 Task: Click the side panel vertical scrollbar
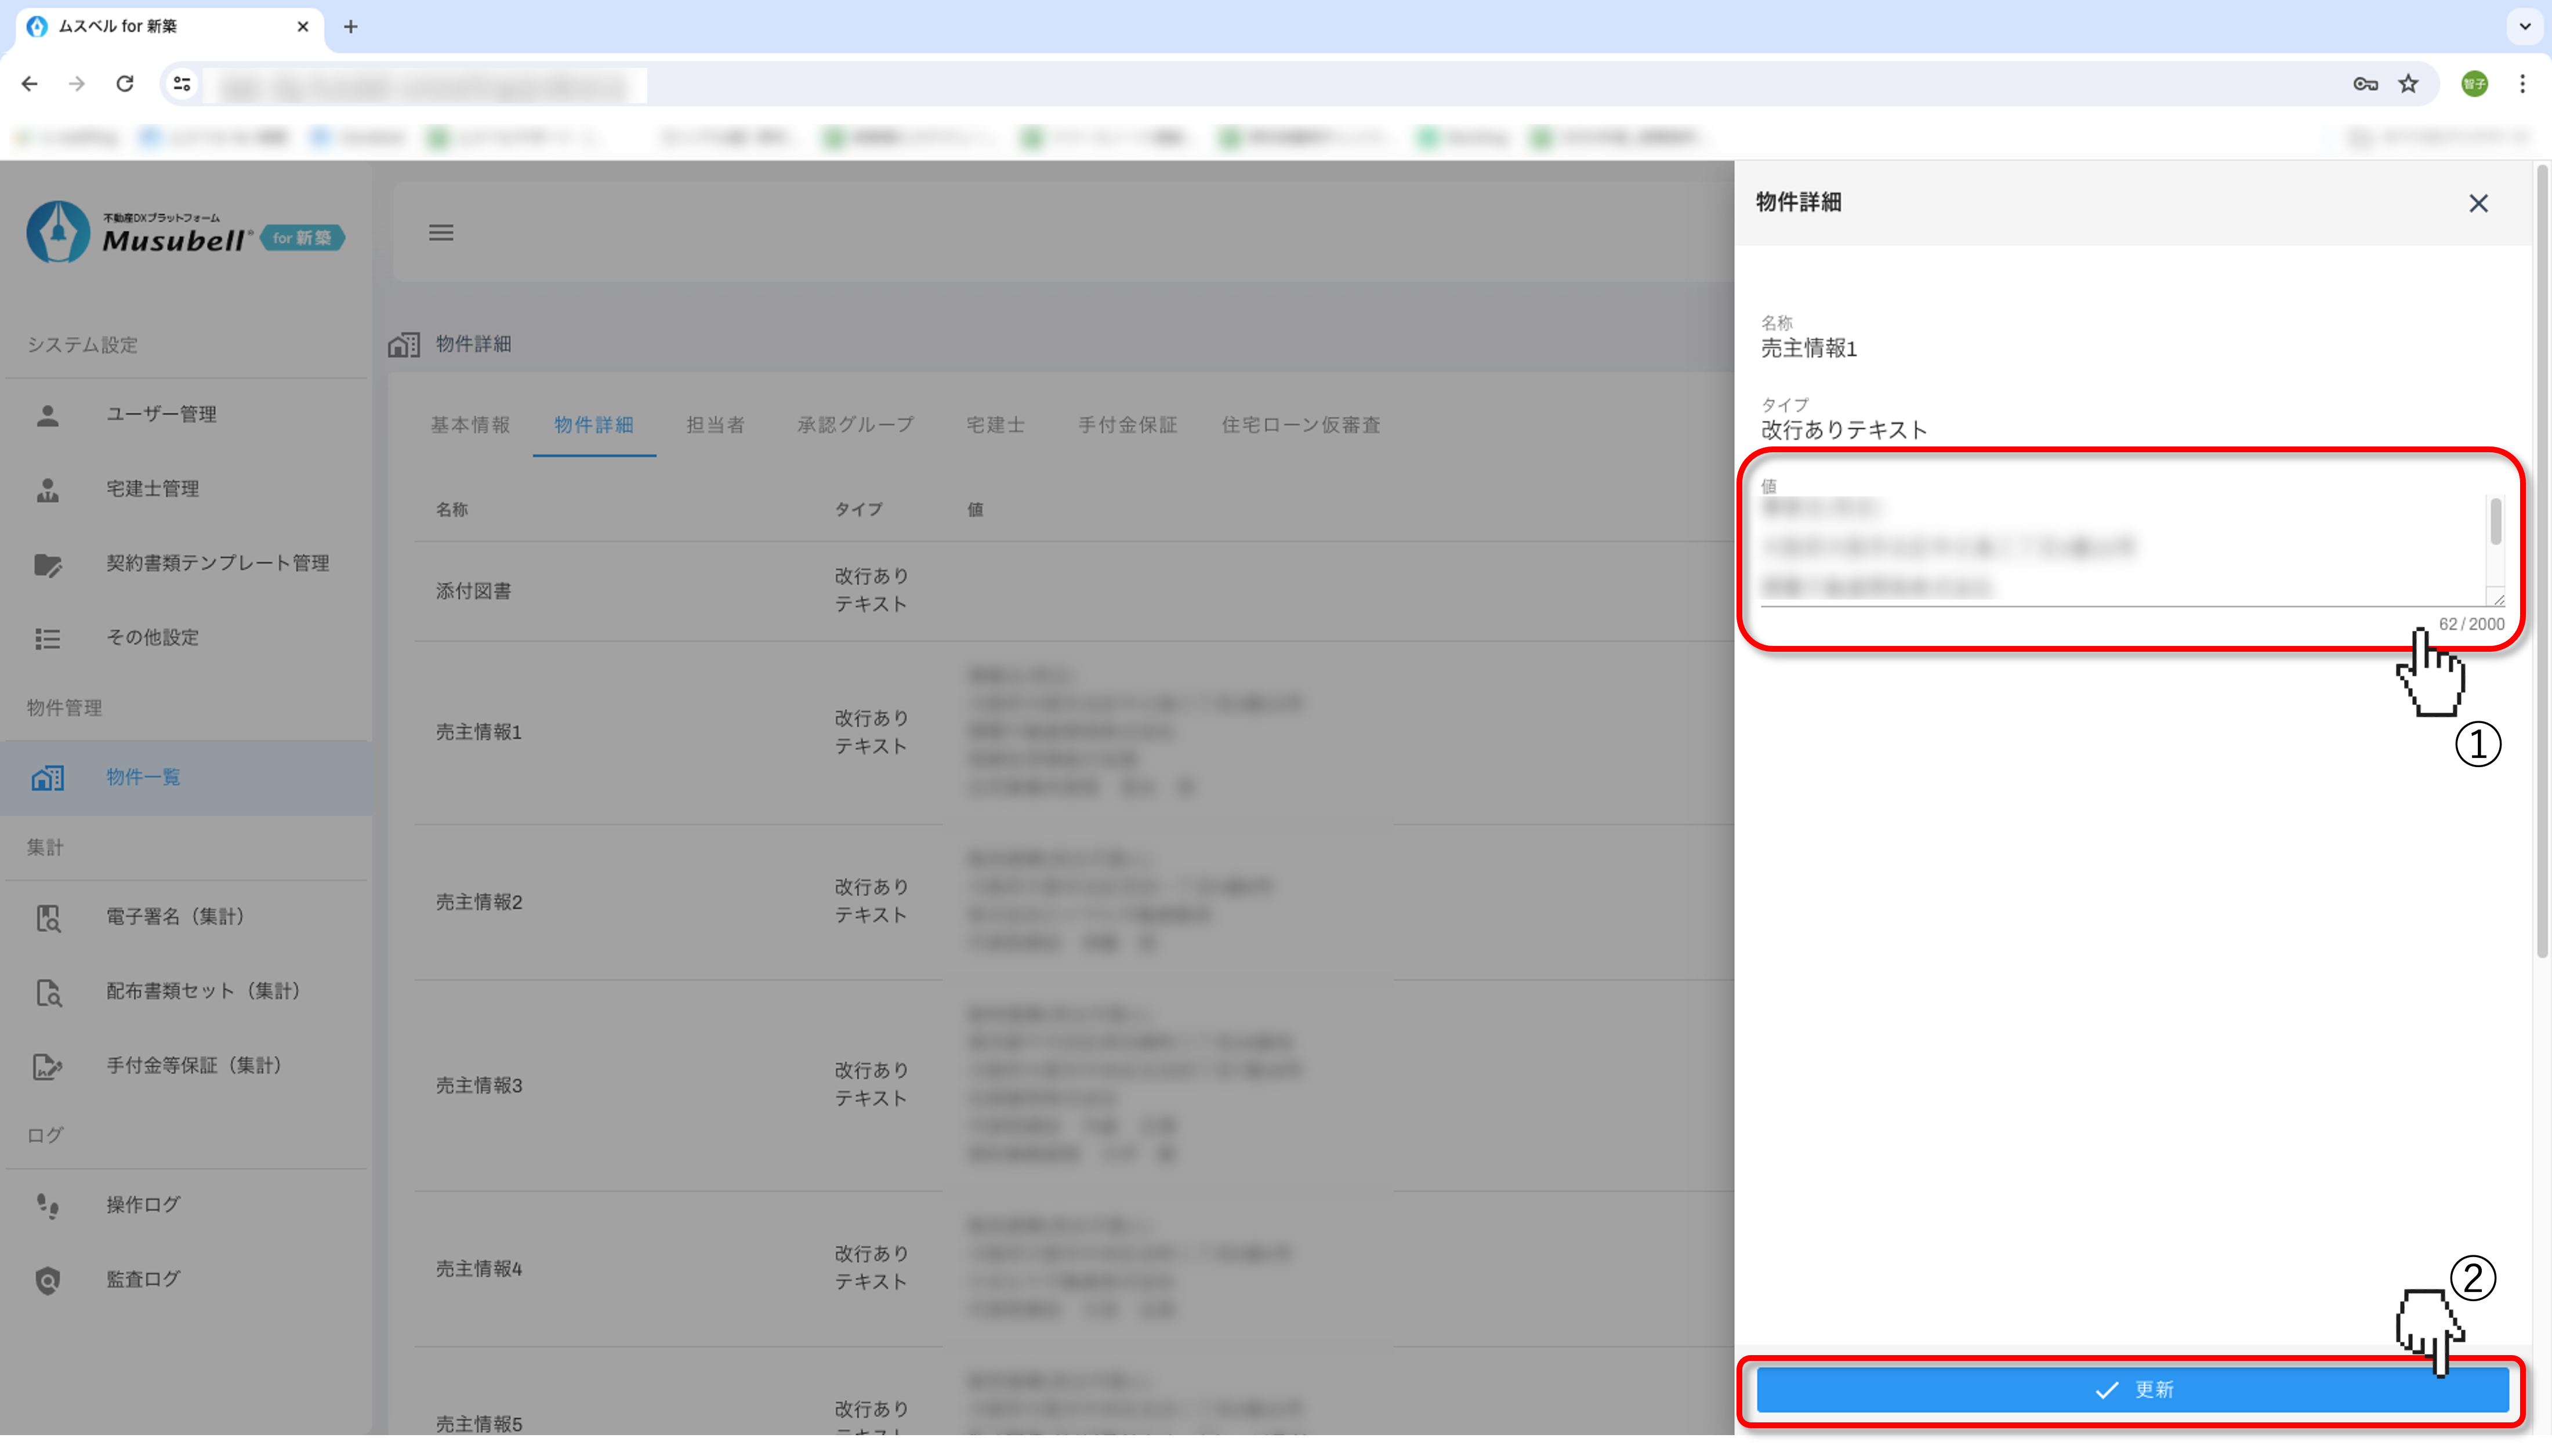pyautogui.click(x=2541, y=560)
